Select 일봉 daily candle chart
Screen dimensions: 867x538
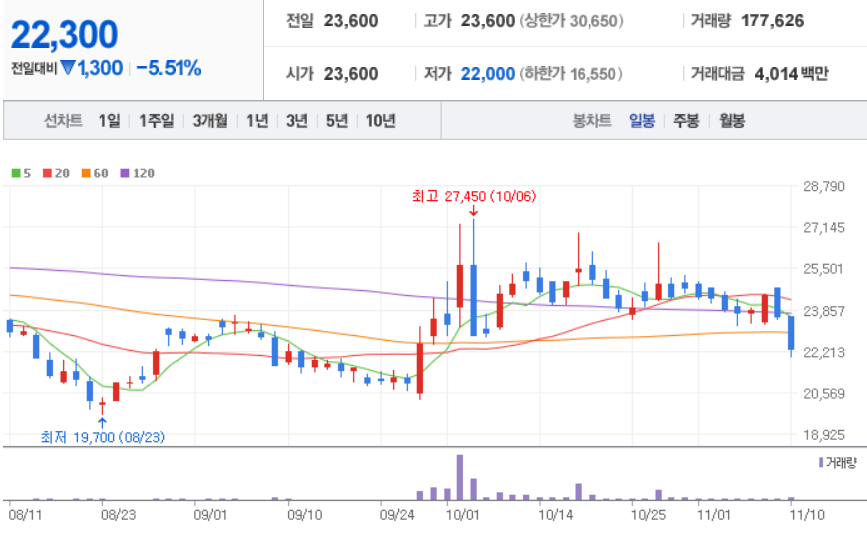641,120
